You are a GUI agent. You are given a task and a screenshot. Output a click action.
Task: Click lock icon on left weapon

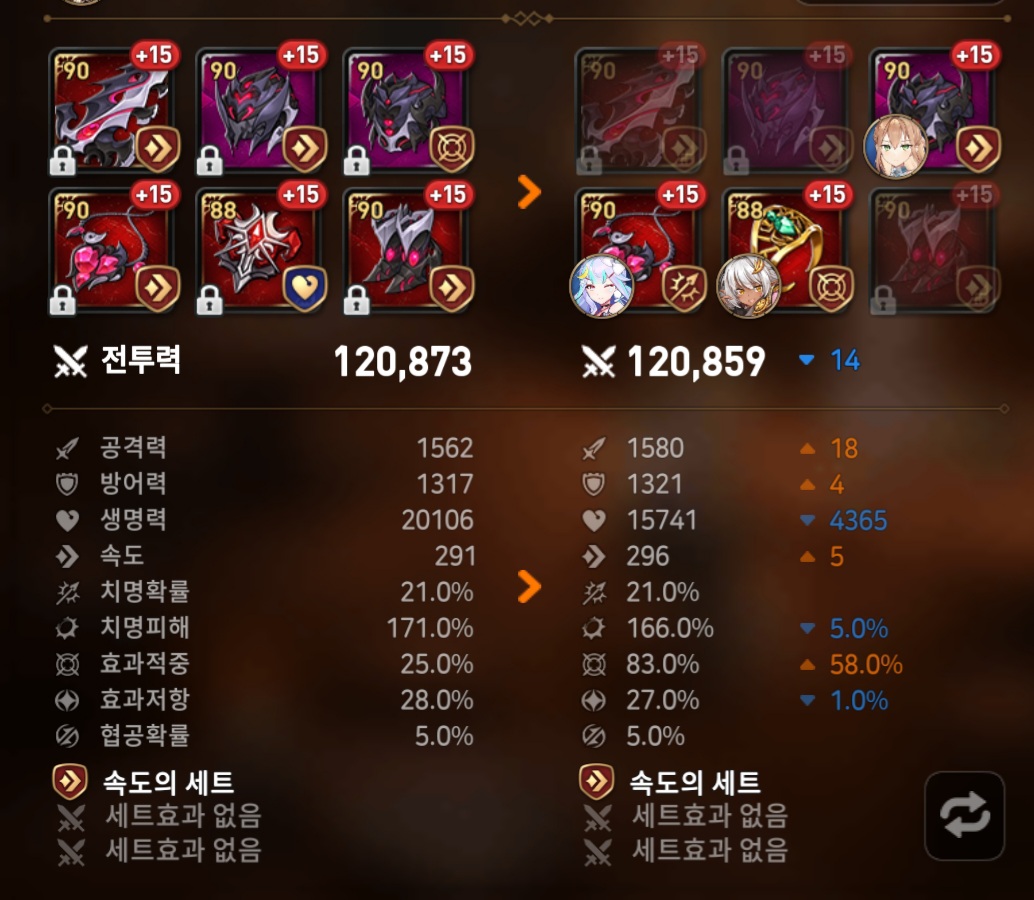(x=63, y=160)
